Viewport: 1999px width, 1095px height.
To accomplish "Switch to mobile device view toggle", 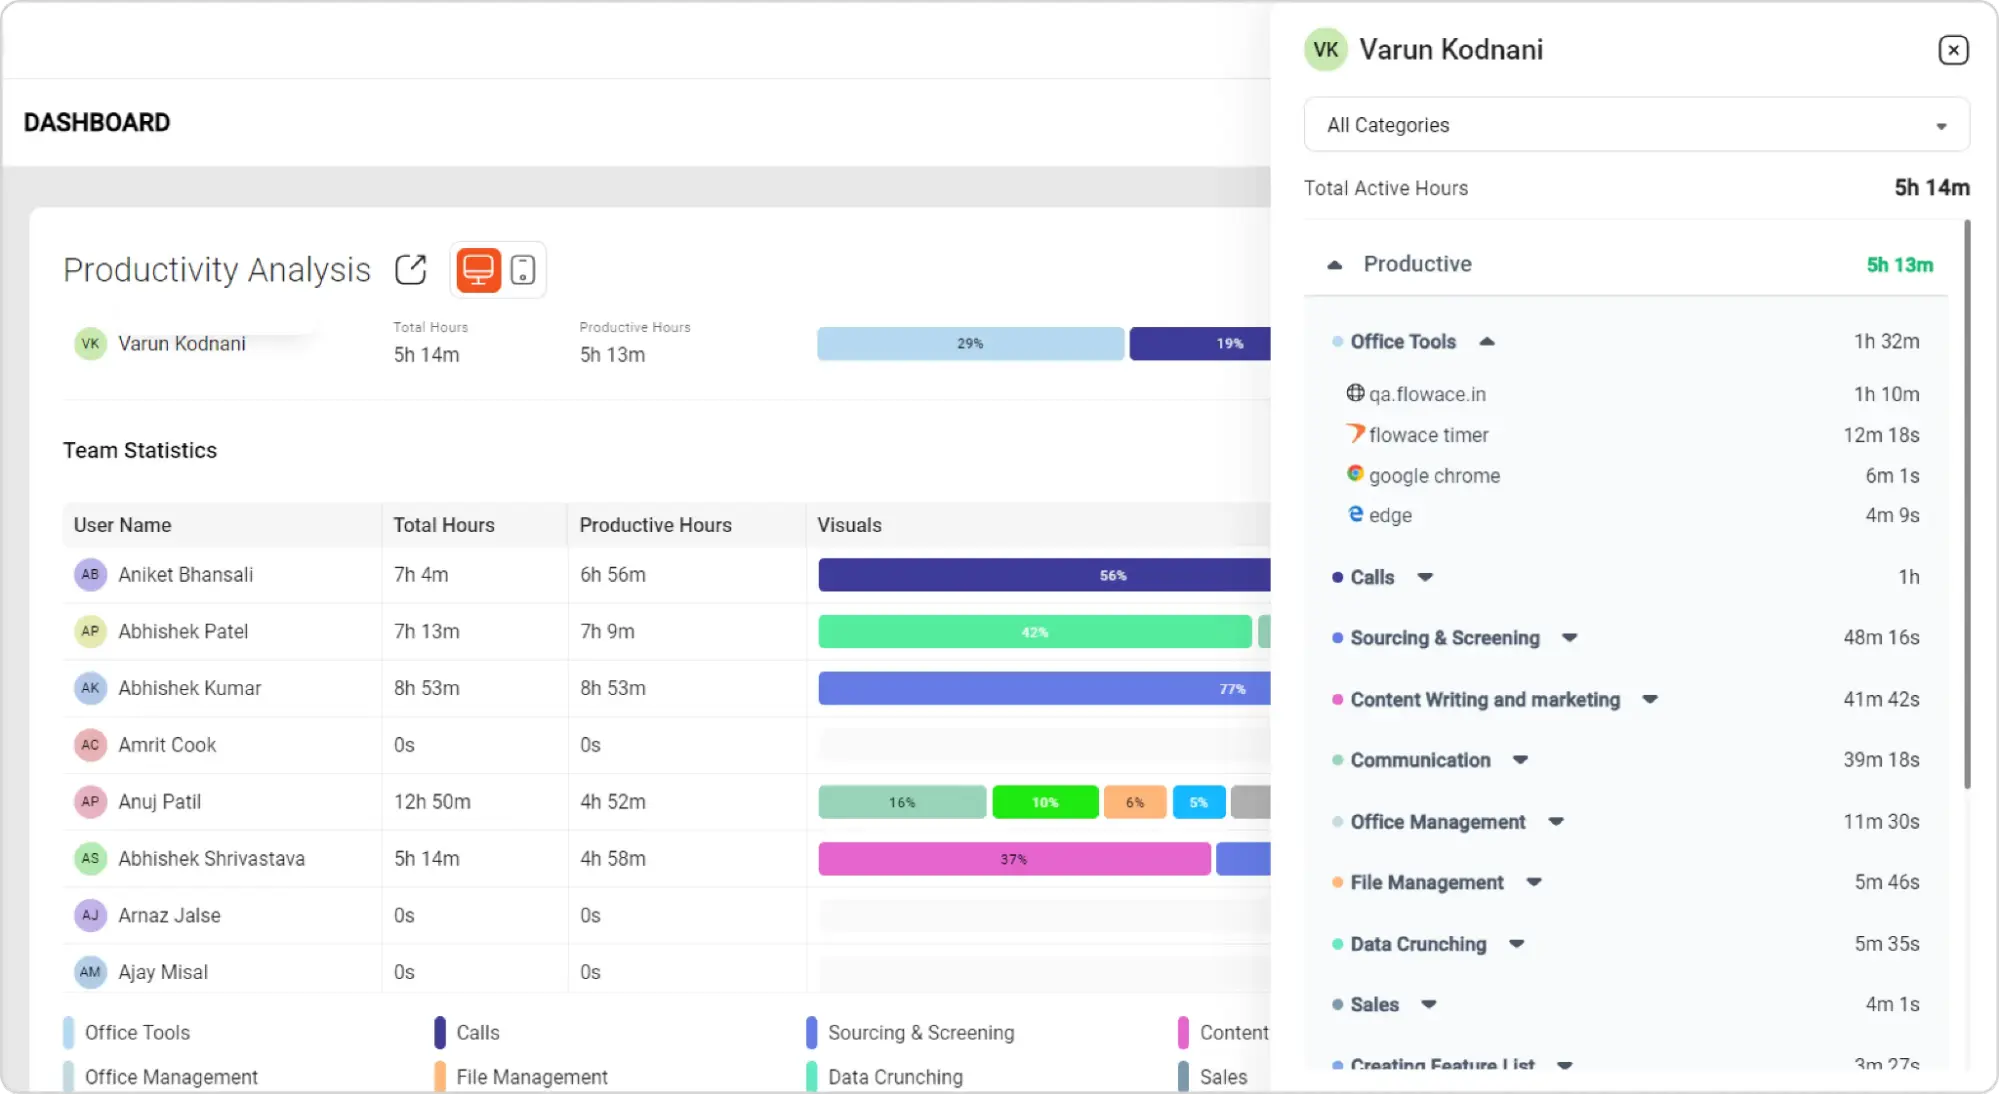I will pyautogui.click(x=522, y=269).
